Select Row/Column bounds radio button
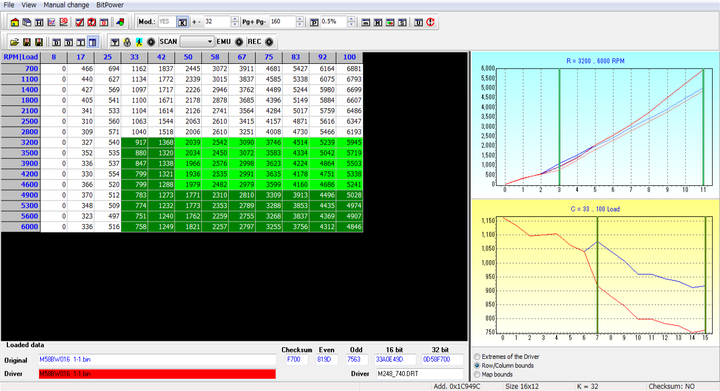 point(477,366)
